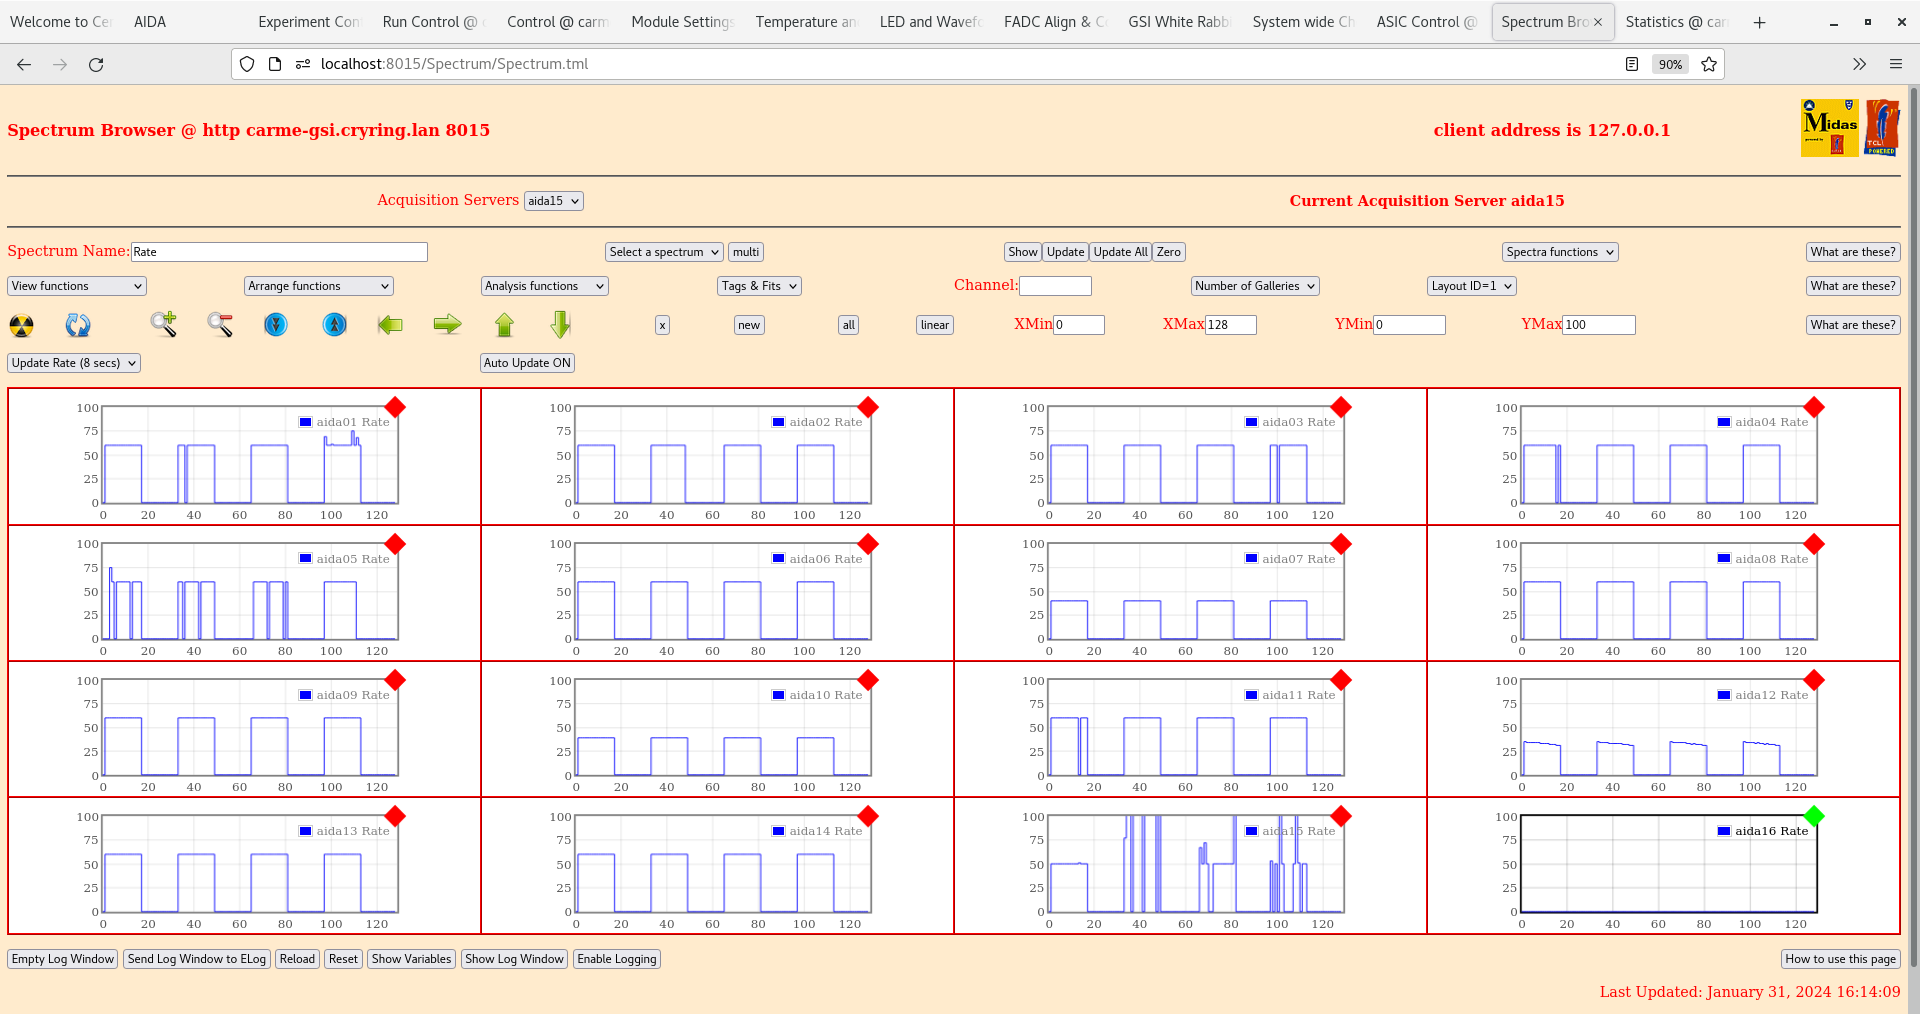Click the Update All button

coord(1120,252)
